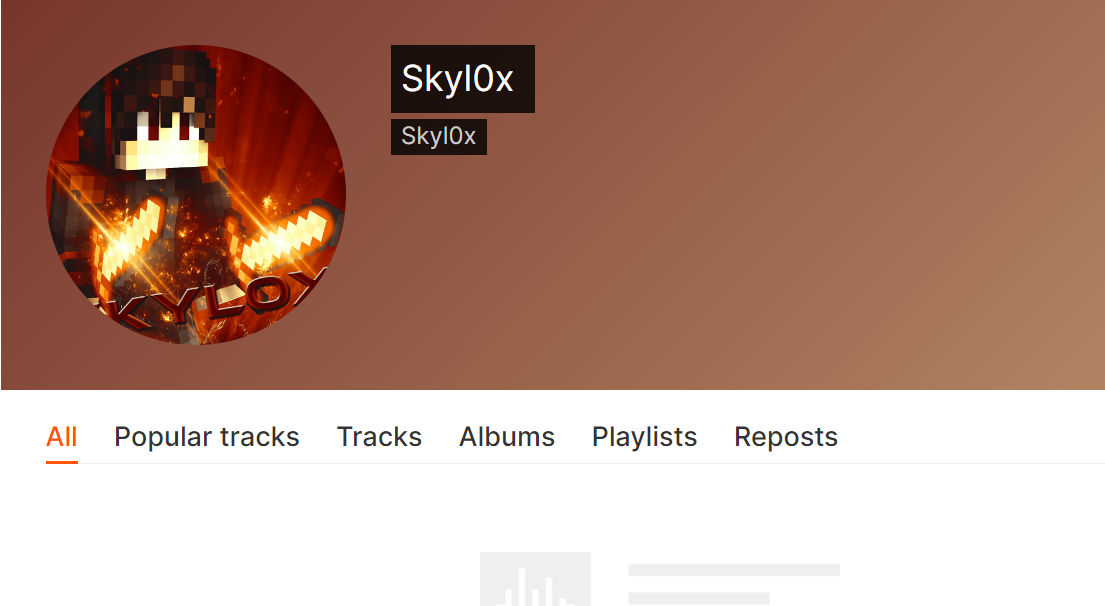
Task: Click the shorter grey loading subtitle bar
Action: click(x=698, y=598)
